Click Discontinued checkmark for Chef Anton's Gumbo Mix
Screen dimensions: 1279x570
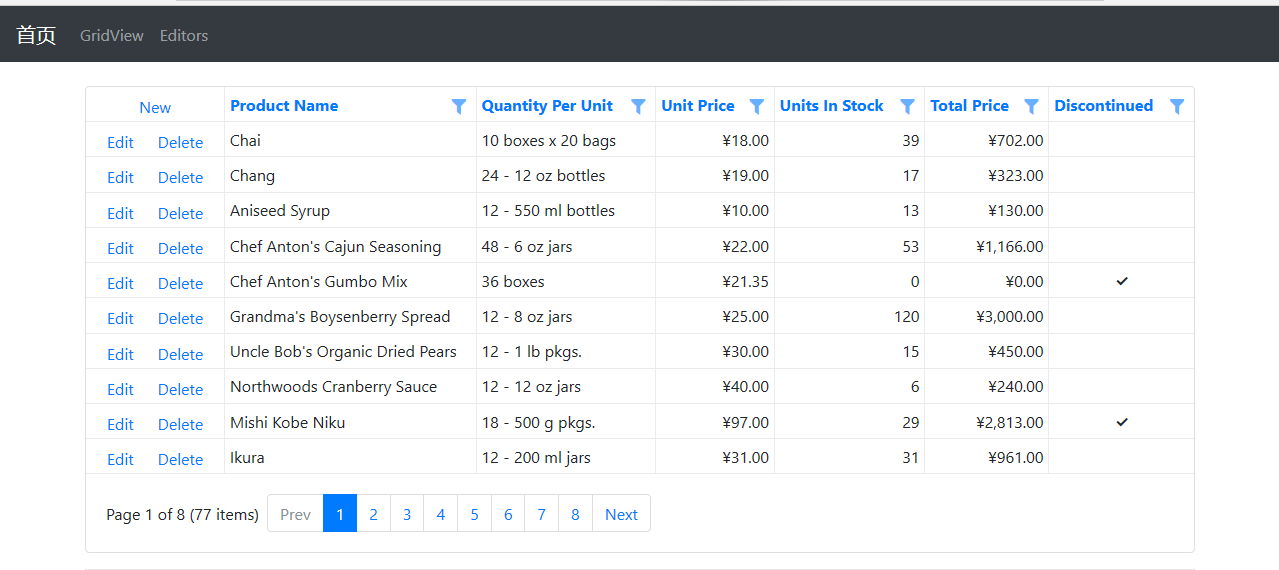[1121, 282]
